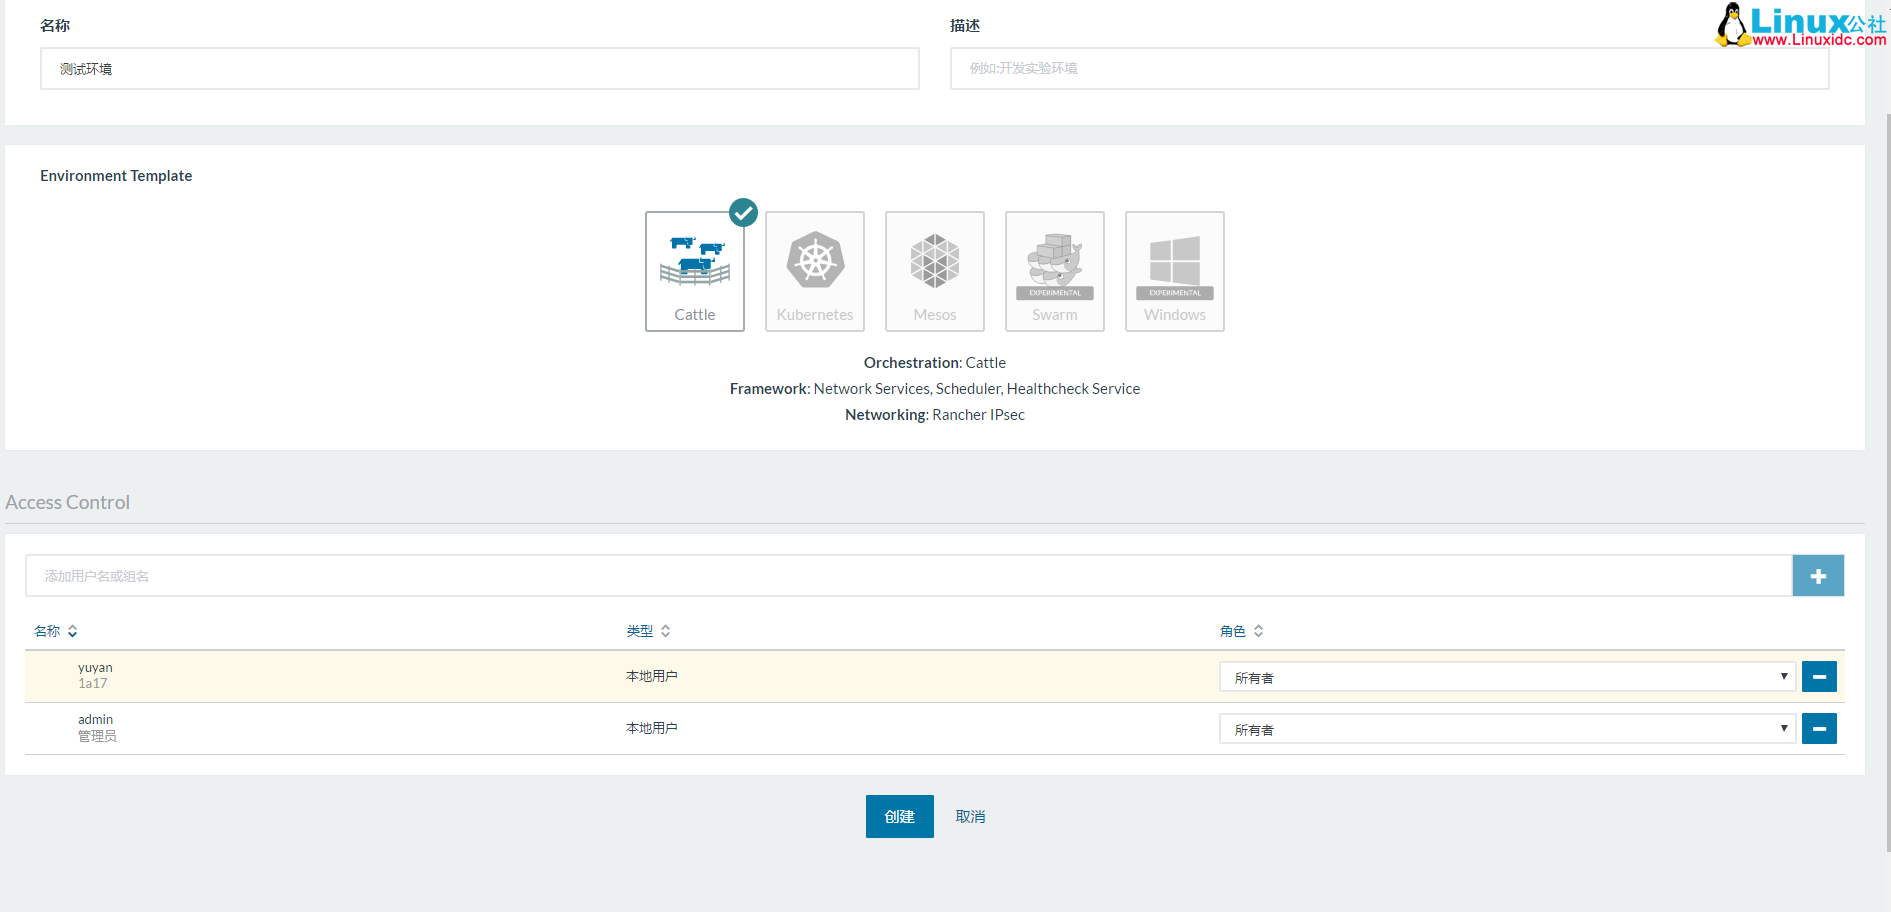Click the 取消 link
The height and width of the screenshot is (912, 1891).
(x=970, y=816)
